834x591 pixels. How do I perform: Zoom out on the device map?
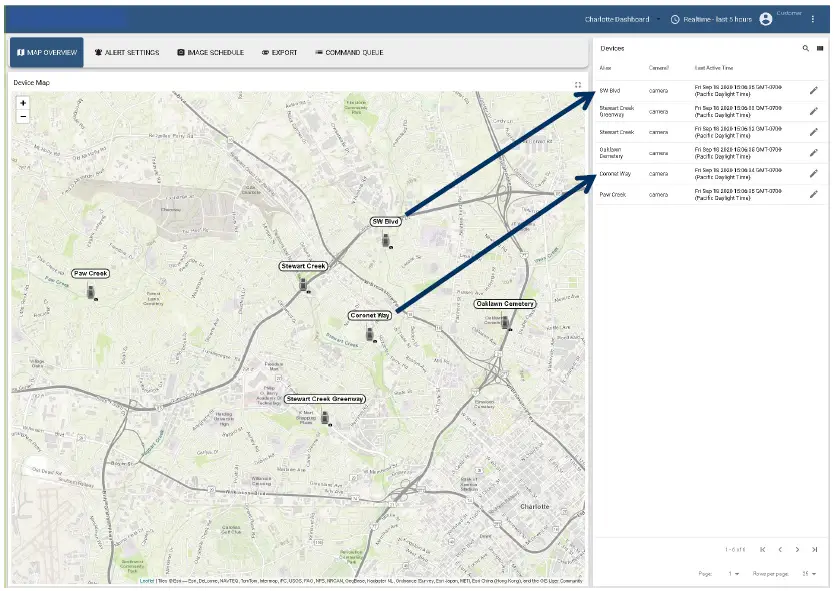23,116
